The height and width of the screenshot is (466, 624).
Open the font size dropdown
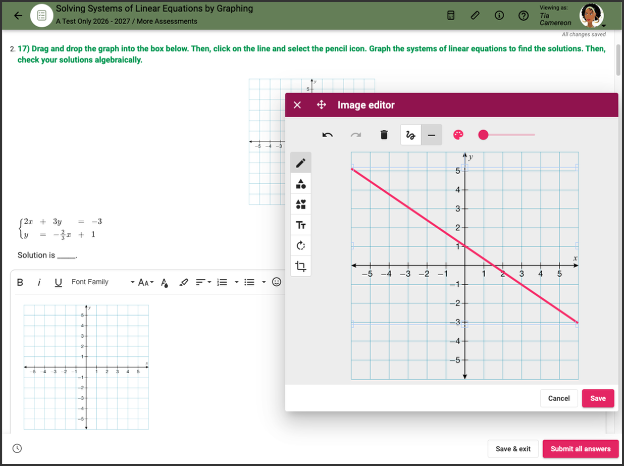(x=146, y=282)
